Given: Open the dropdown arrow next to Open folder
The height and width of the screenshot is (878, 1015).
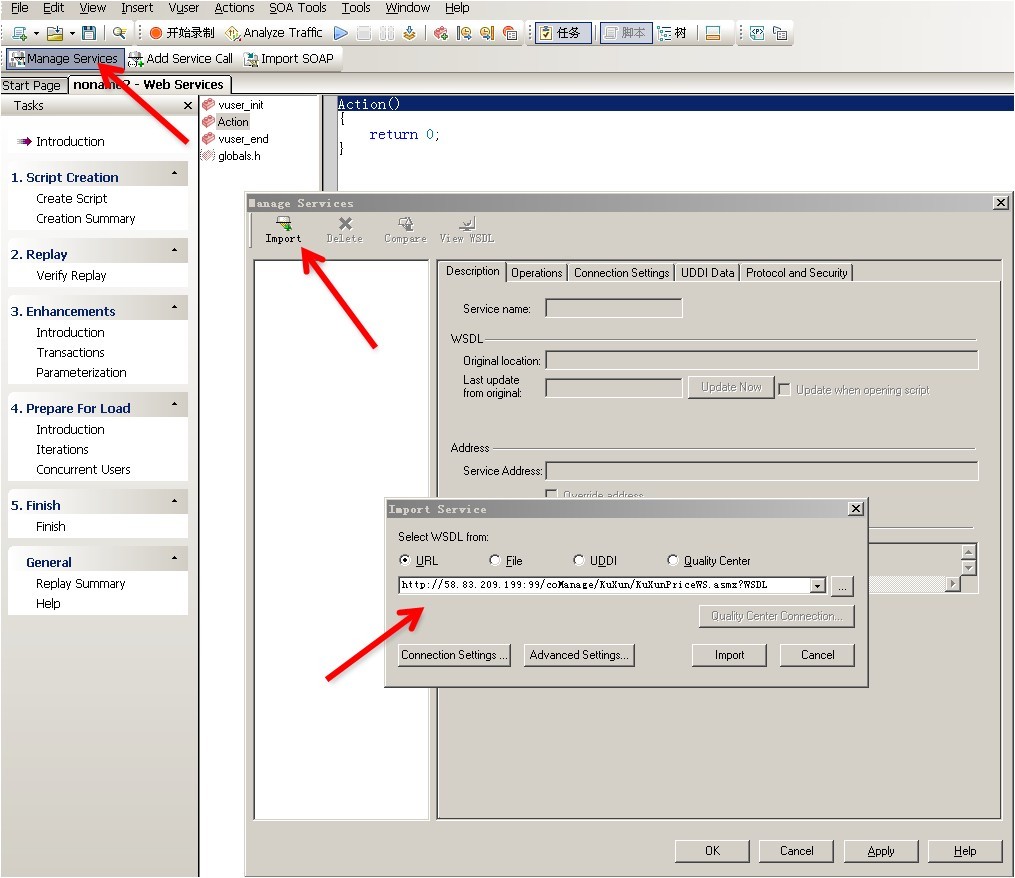Looking at the screenshot, I should click(x=72, y=34).
